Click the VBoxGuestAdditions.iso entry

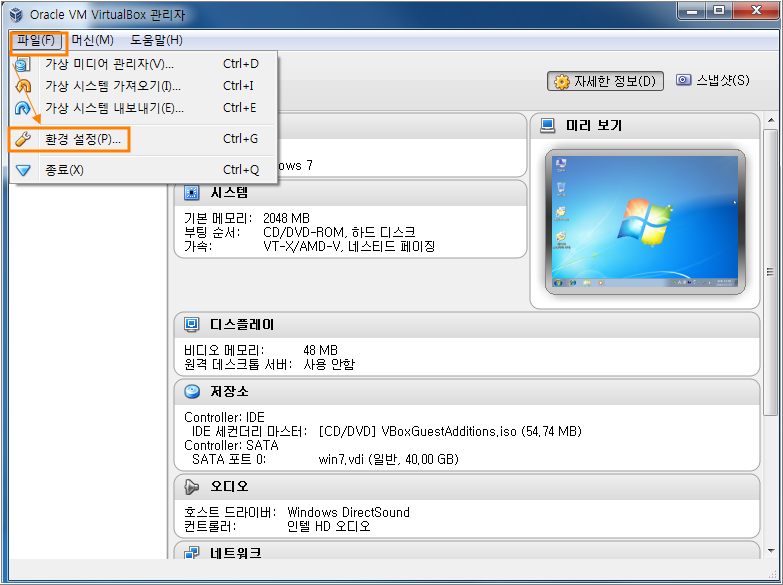coord(450,431)
